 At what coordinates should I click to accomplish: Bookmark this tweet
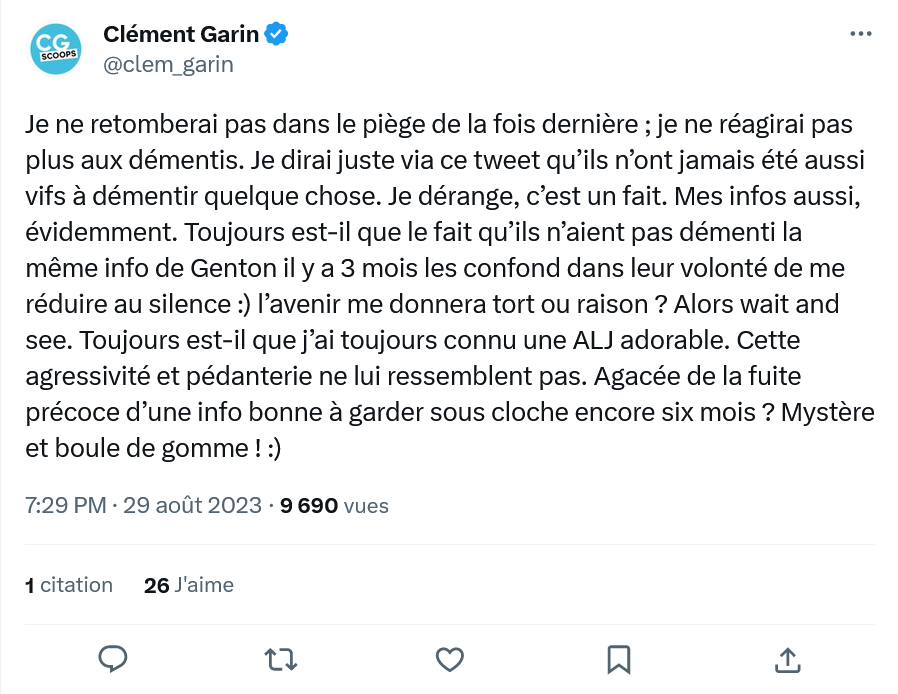click(x=618, y=658)
